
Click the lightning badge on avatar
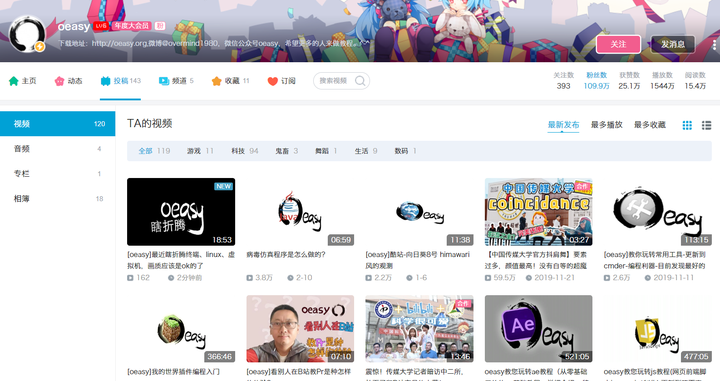[x=40, y=47]
